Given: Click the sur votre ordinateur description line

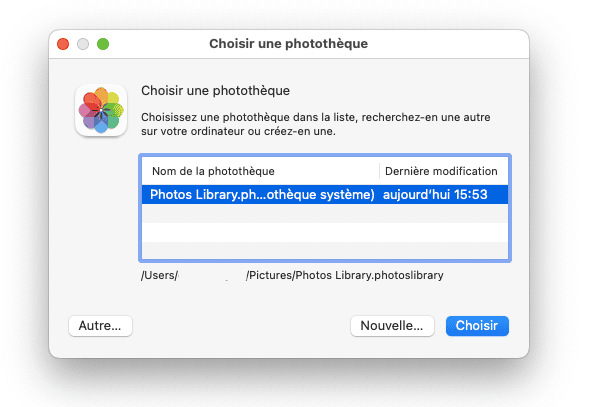Looking at the screenshot, I should pyautogui.click(x=238, y=131).
